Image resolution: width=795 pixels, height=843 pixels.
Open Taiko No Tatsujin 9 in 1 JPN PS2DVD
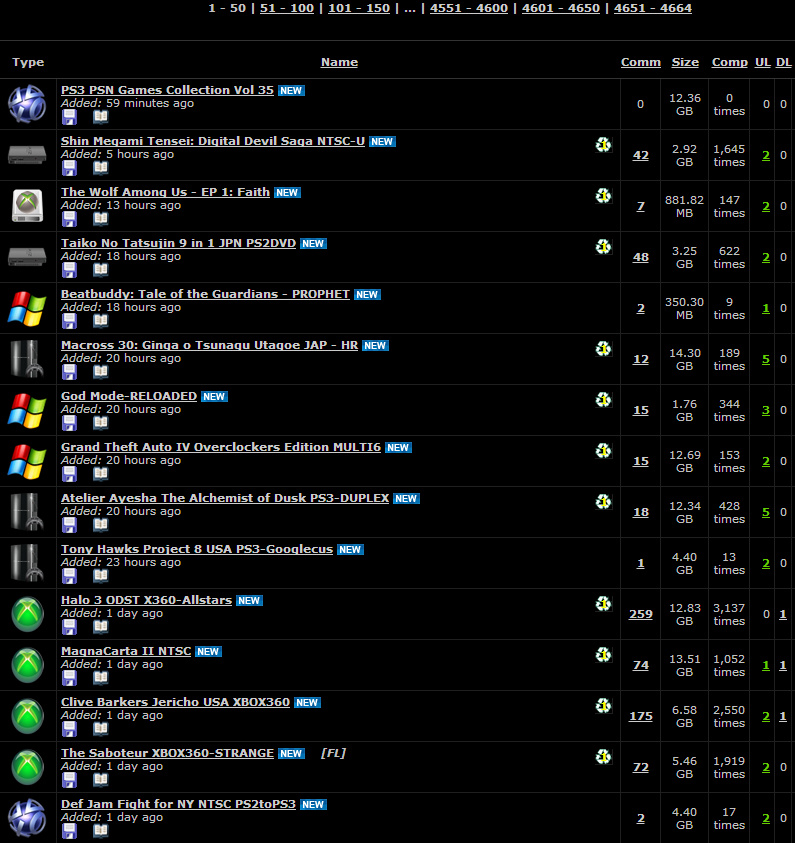[x=178, y=243]
